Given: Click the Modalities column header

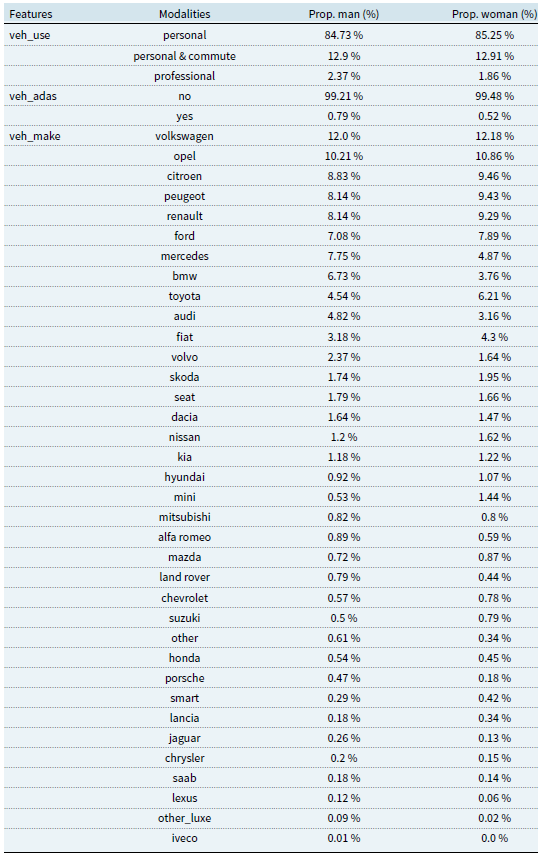Looking at the screenshot, I should click(x=184, y=14).
